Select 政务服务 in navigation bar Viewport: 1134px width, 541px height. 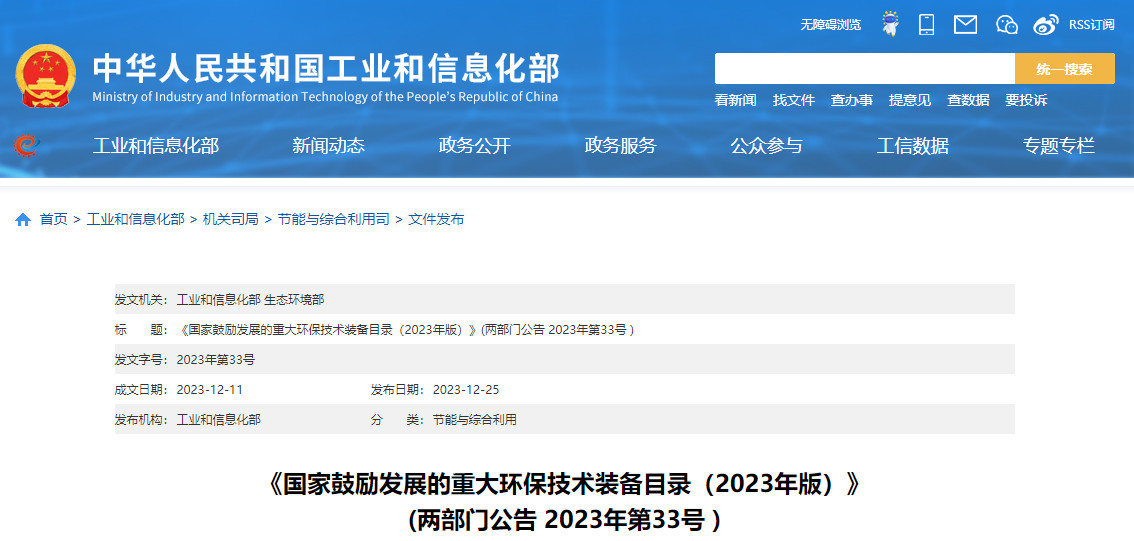(x=620, y=146)
